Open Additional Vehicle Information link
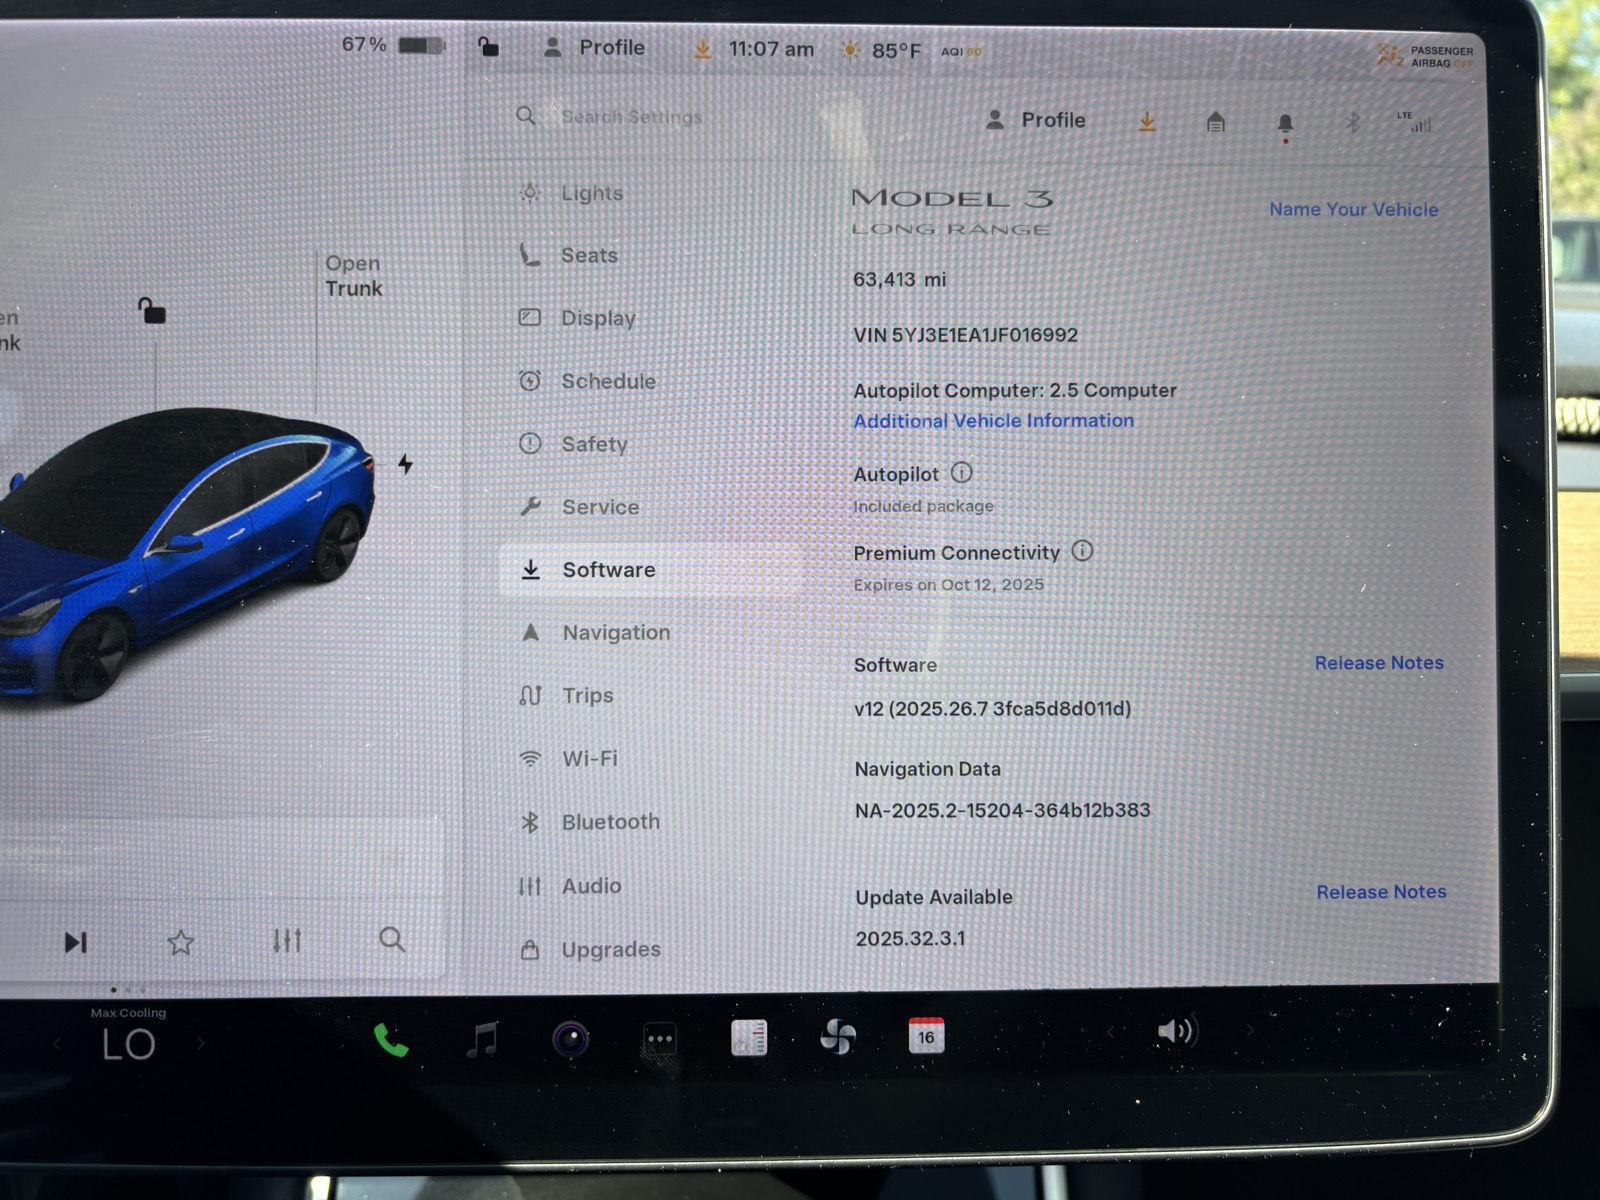 [x=993, y=421]
